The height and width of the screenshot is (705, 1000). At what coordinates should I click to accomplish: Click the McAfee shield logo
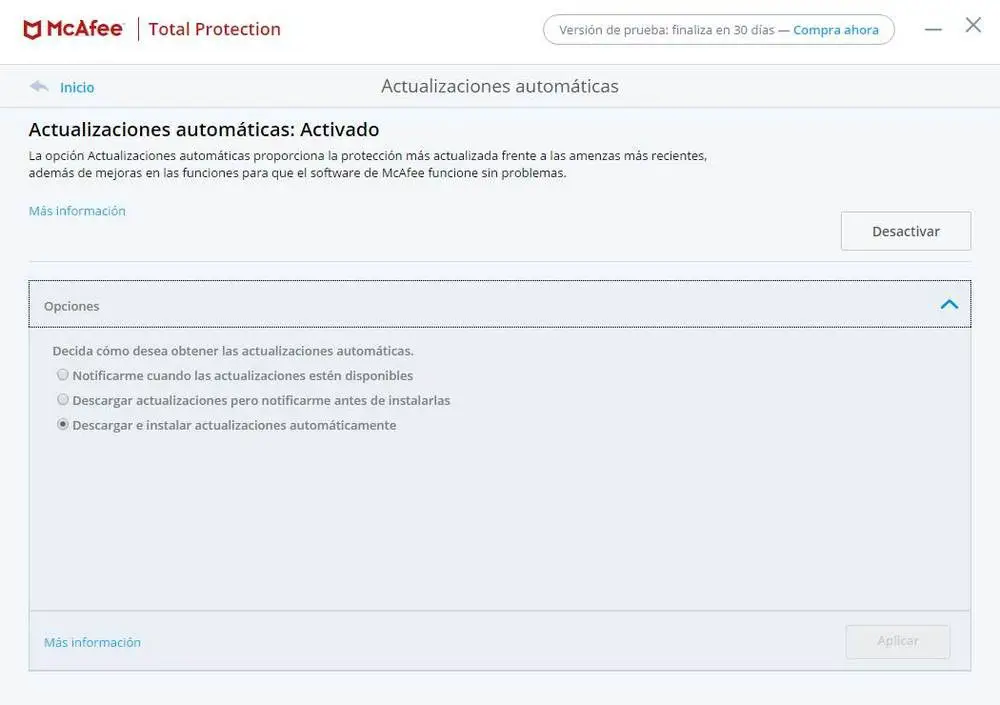[32, 30]
